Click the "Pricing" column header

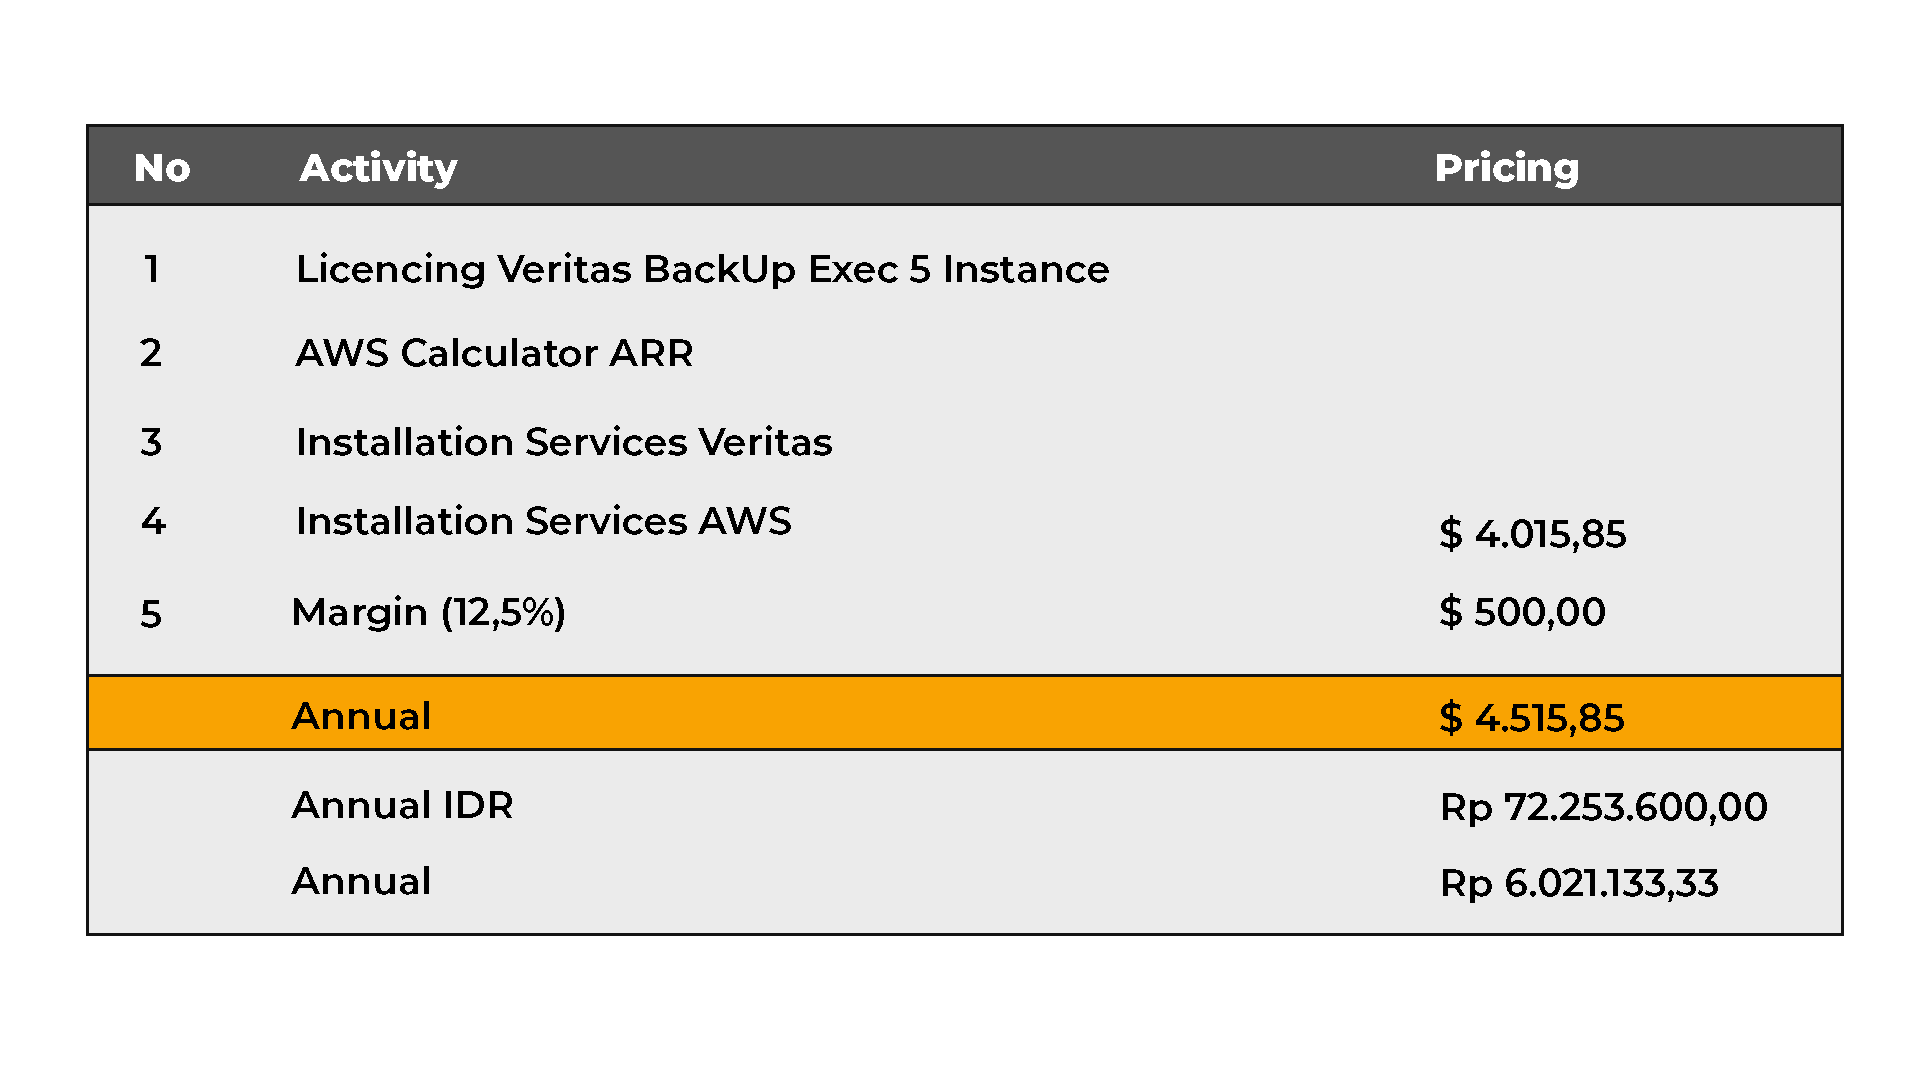1506,168
